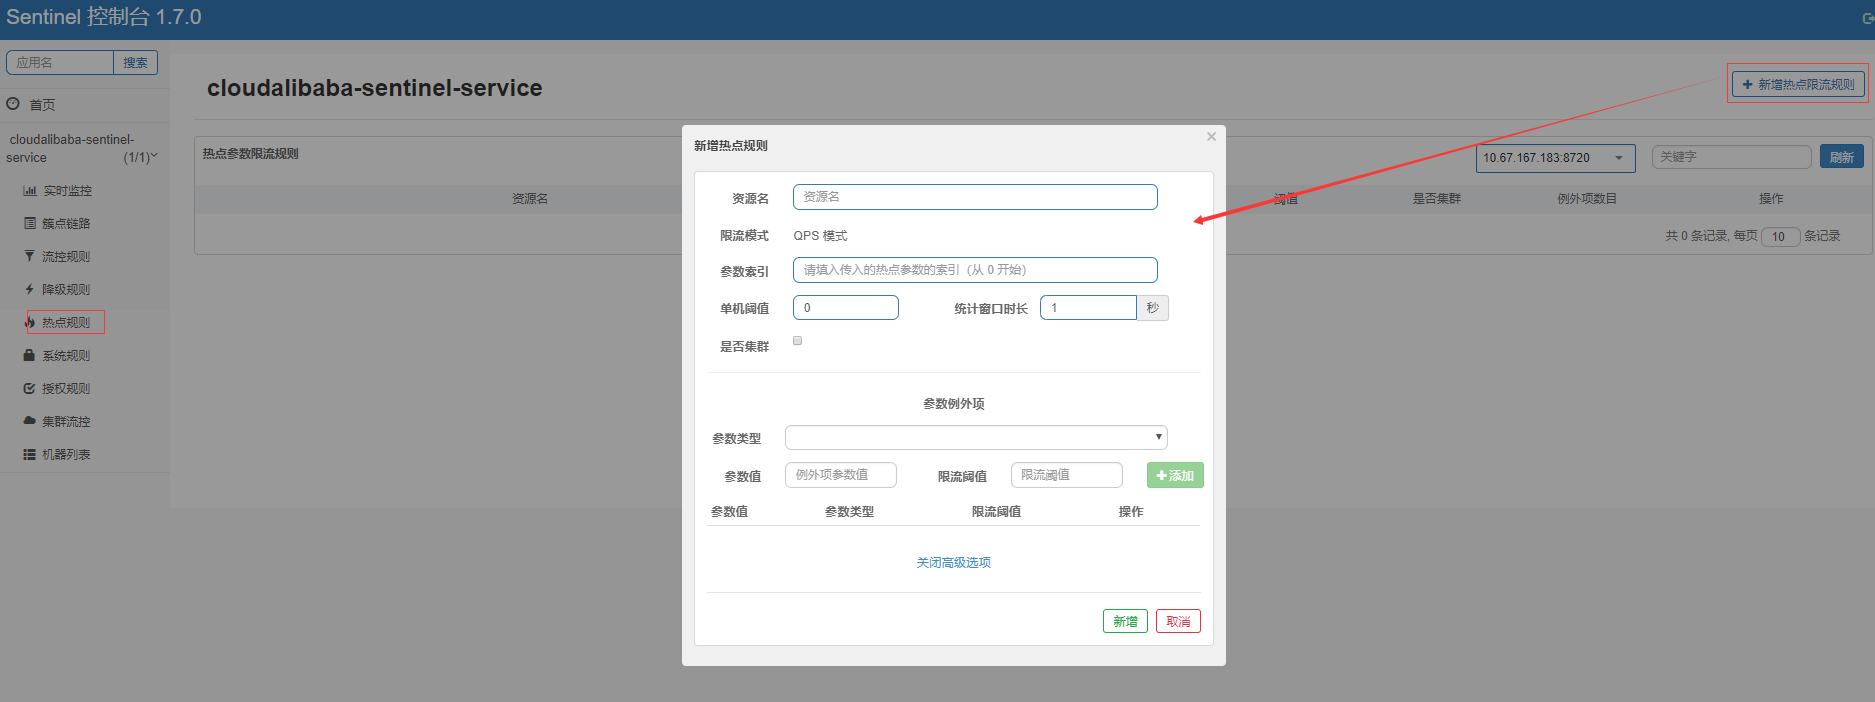Viewport: 1875px width, 702px height.
Task: Open 降级规则 menu item
Action: tap(66, 289)
